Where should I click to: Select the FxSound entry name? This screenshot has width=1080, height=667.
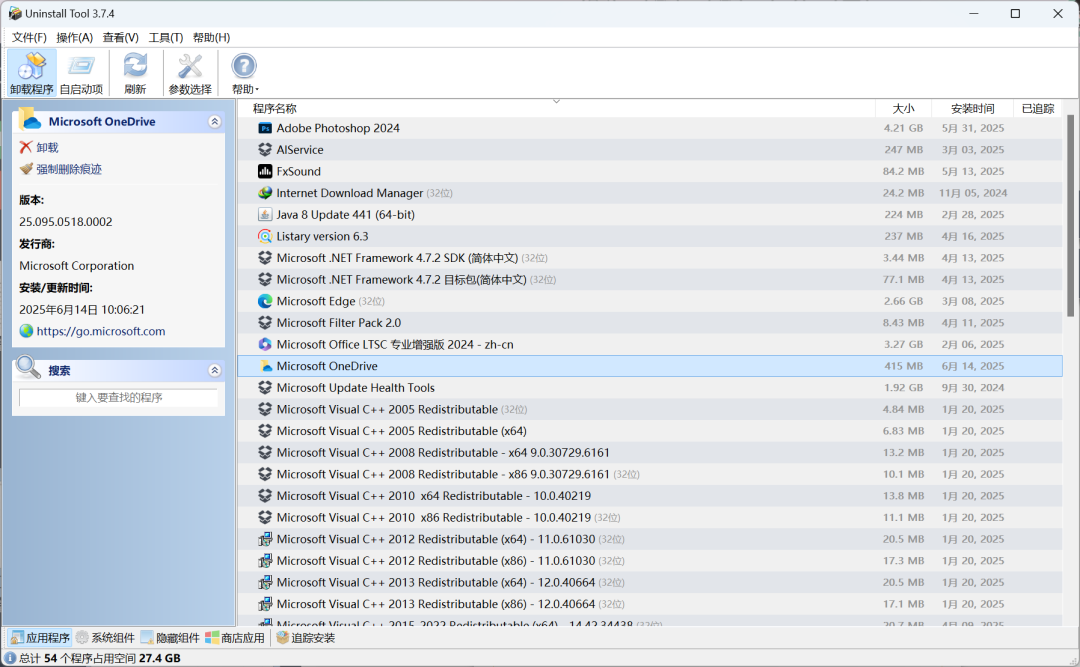tap(299, 172)
